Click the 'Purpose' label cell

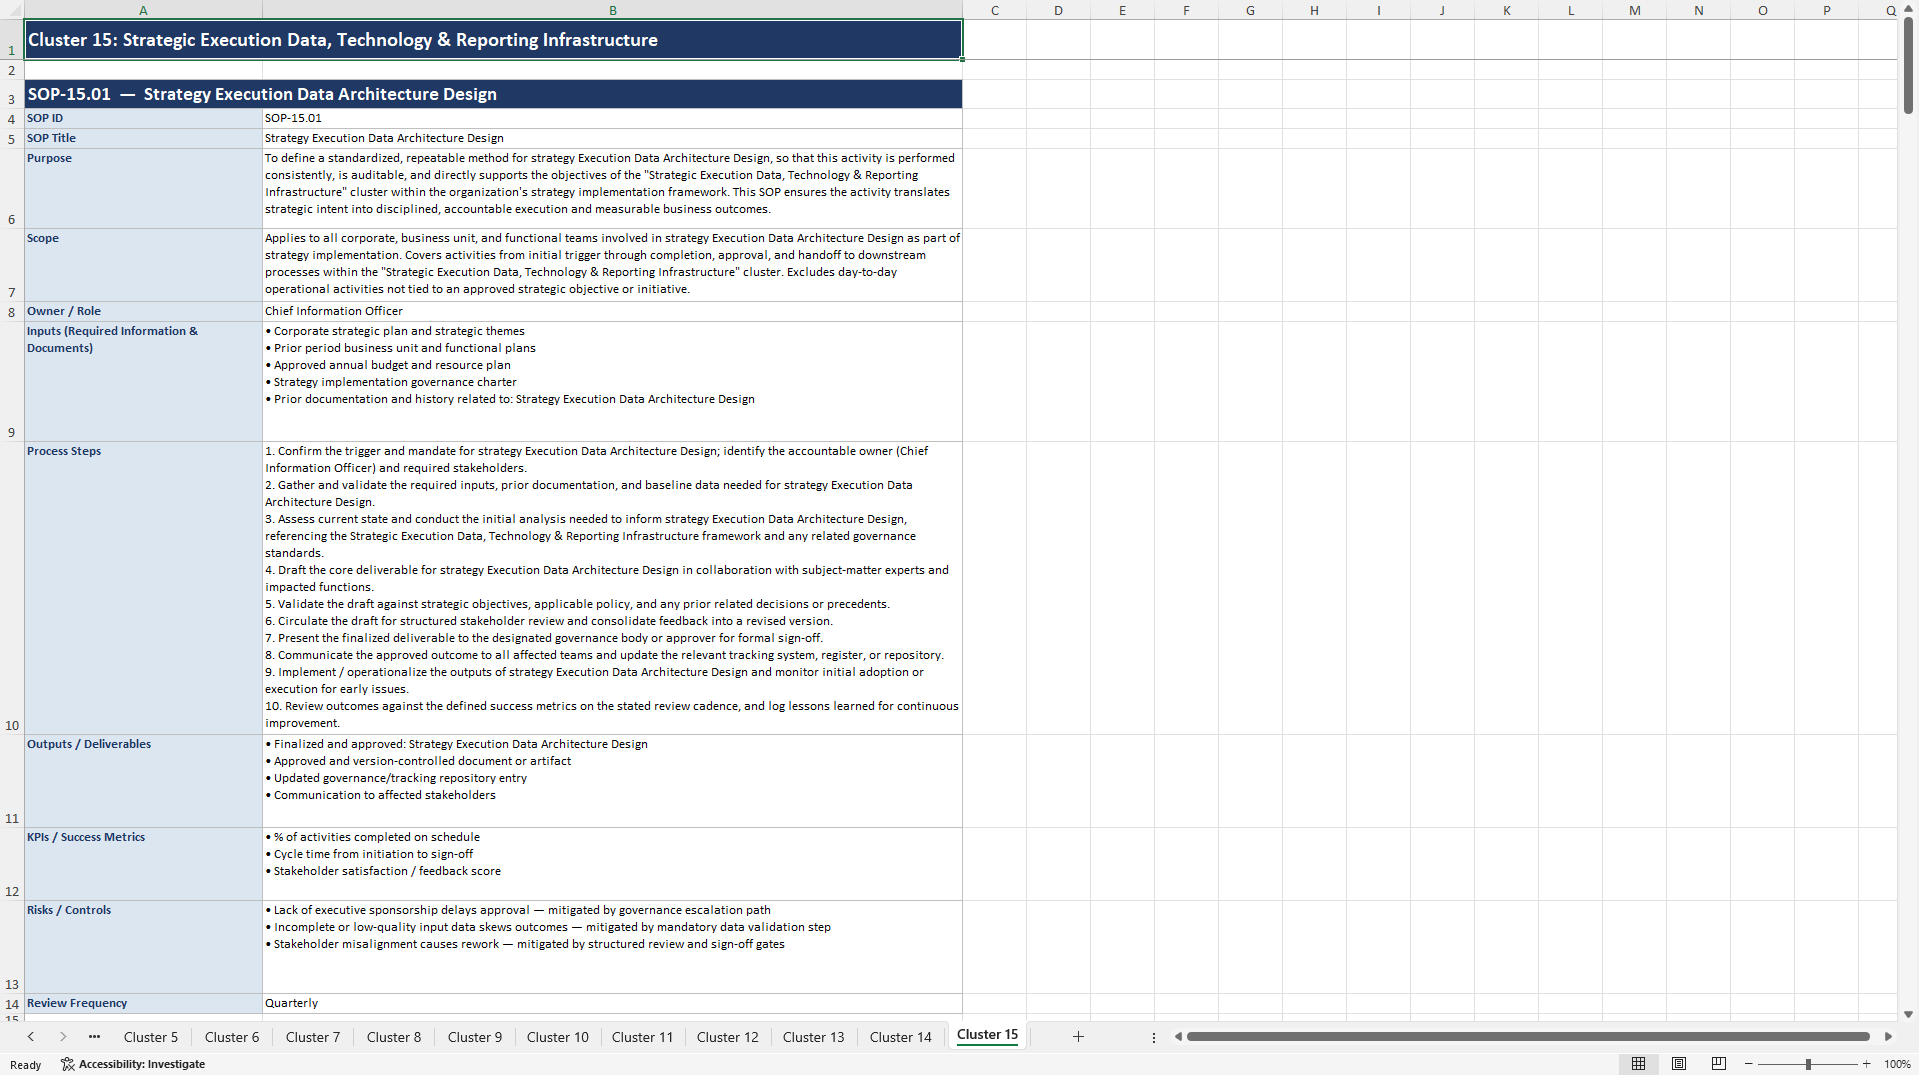point(143,188)
